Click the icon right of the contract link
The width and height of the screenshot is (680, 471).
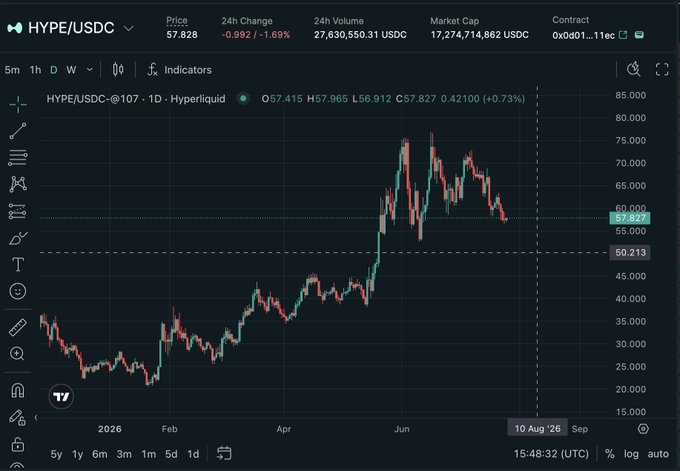pos(639,35)
